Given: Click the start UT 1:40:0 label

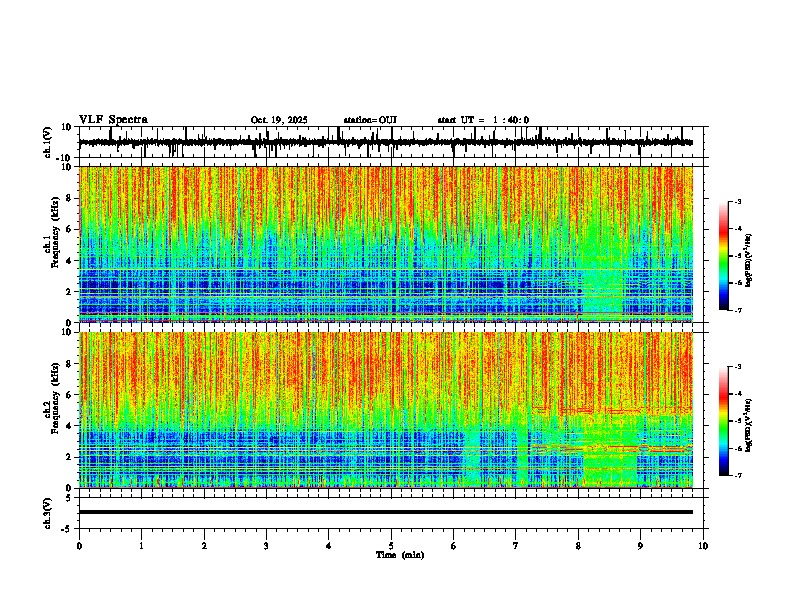Looking at the screenshot, I should [x=483, y=120].
